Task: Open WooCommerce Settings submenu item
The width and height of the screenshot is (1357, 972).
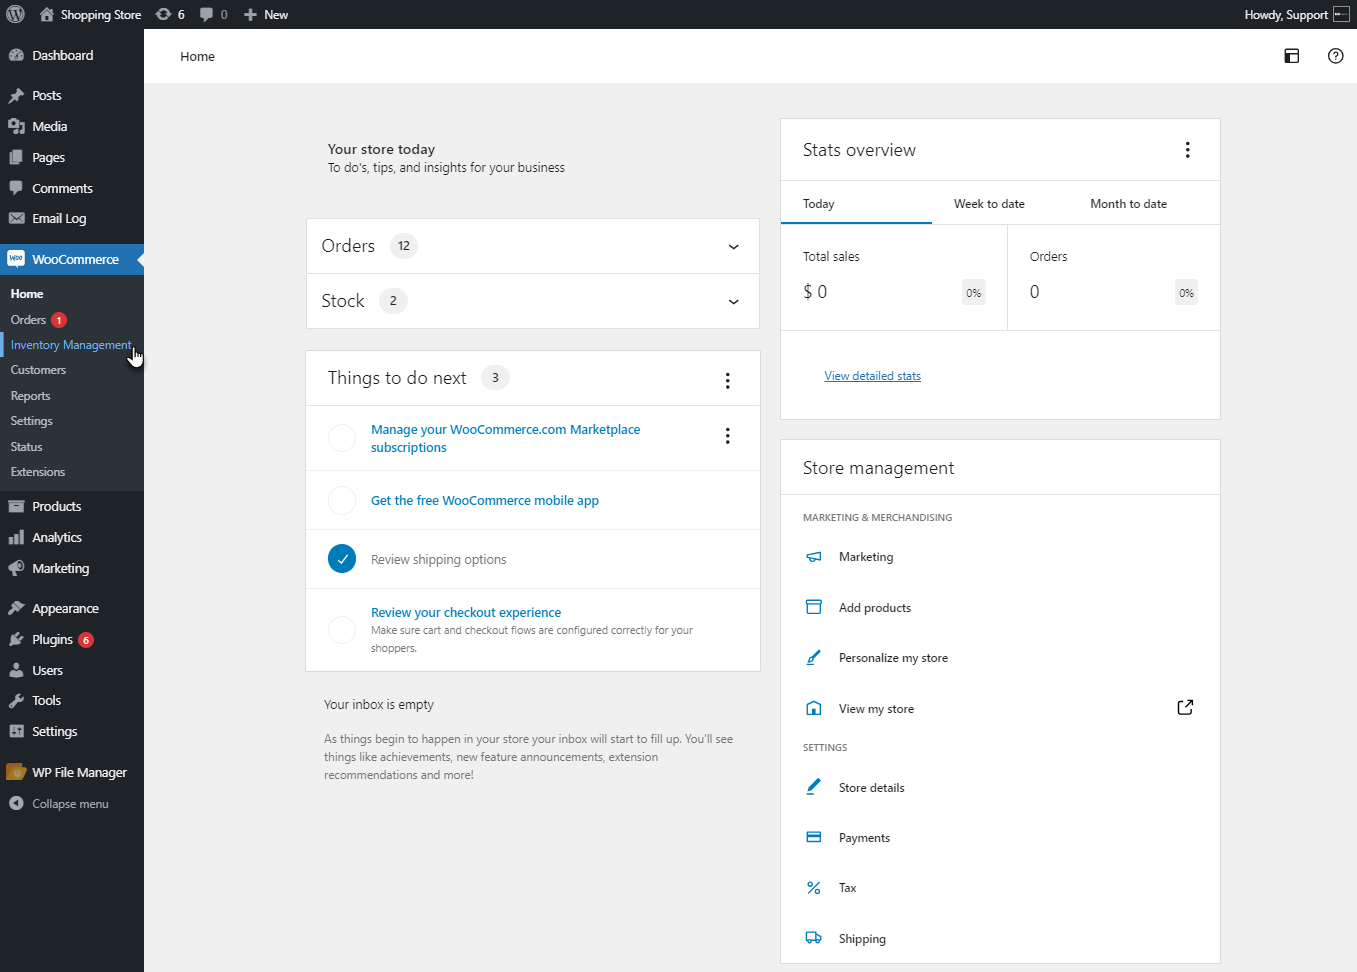Action: coord(31,421)
